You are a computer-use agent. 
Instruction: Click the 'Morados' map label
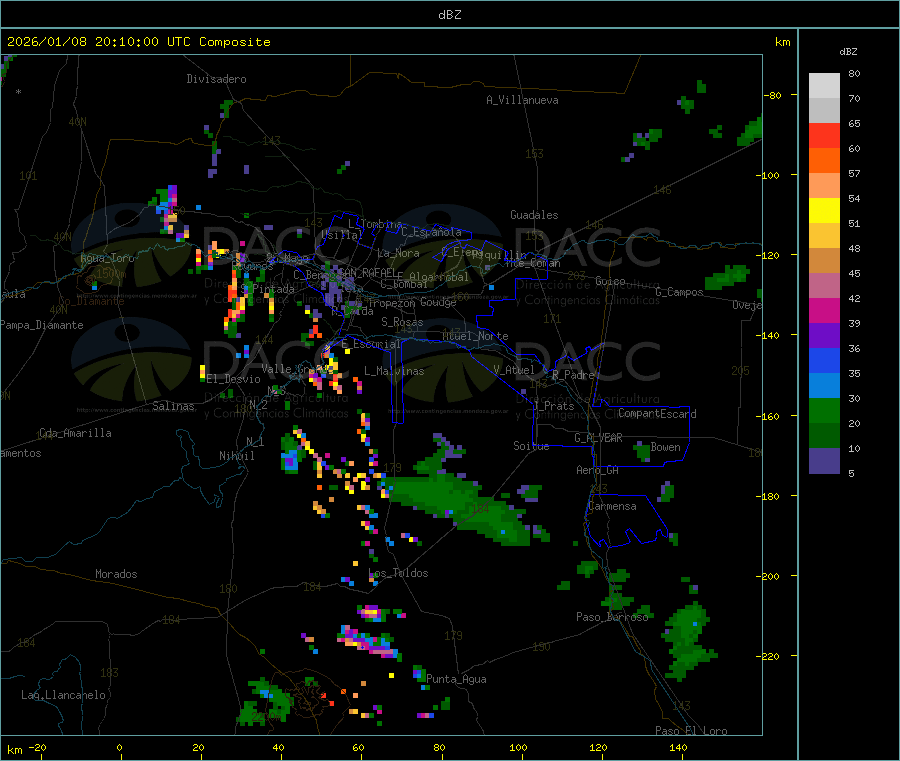(116, 574)
